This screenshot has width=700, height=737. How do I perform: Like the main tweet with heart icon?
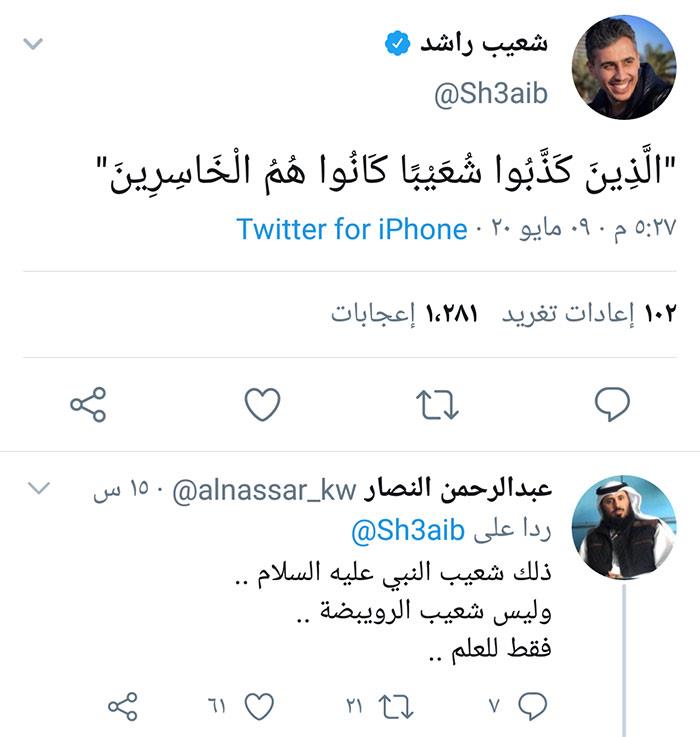click(263, 404)
